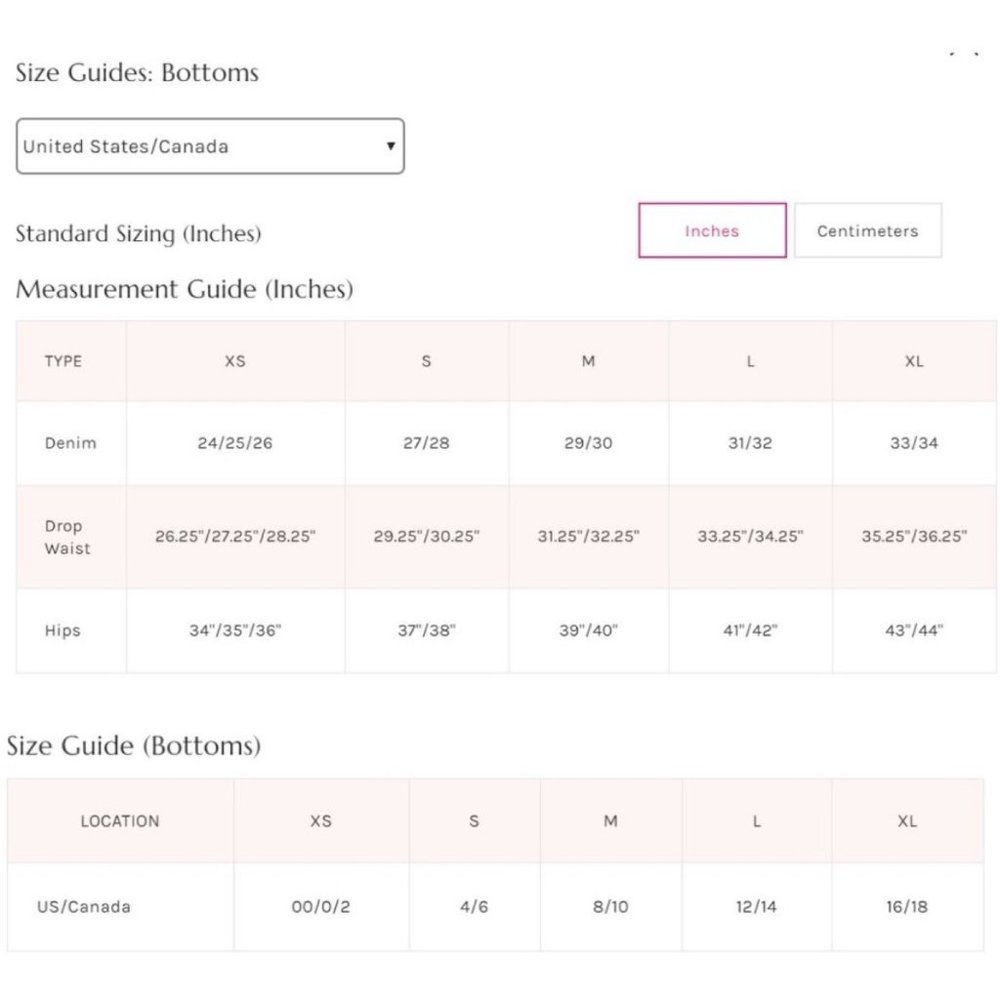The width and height of the screenshot is (1000, 1000).
Task: Click the US/Canada row label
Action: [x=84, y=906]
